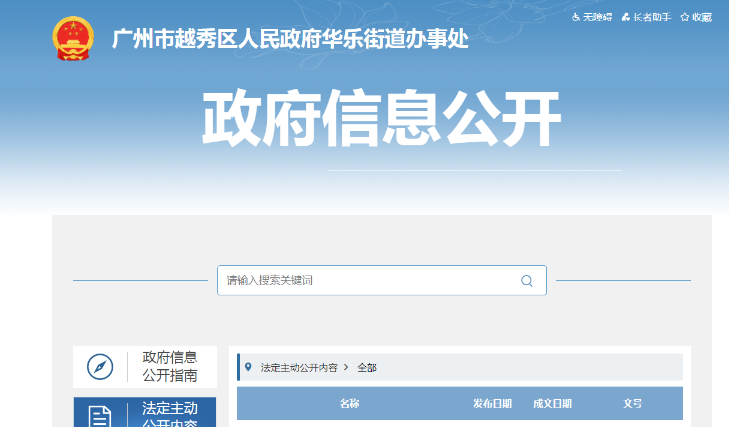Viewport: 729px width, 427px height.
Task: Click the 成文日期 column header
Action: click(x=552, y=404)
